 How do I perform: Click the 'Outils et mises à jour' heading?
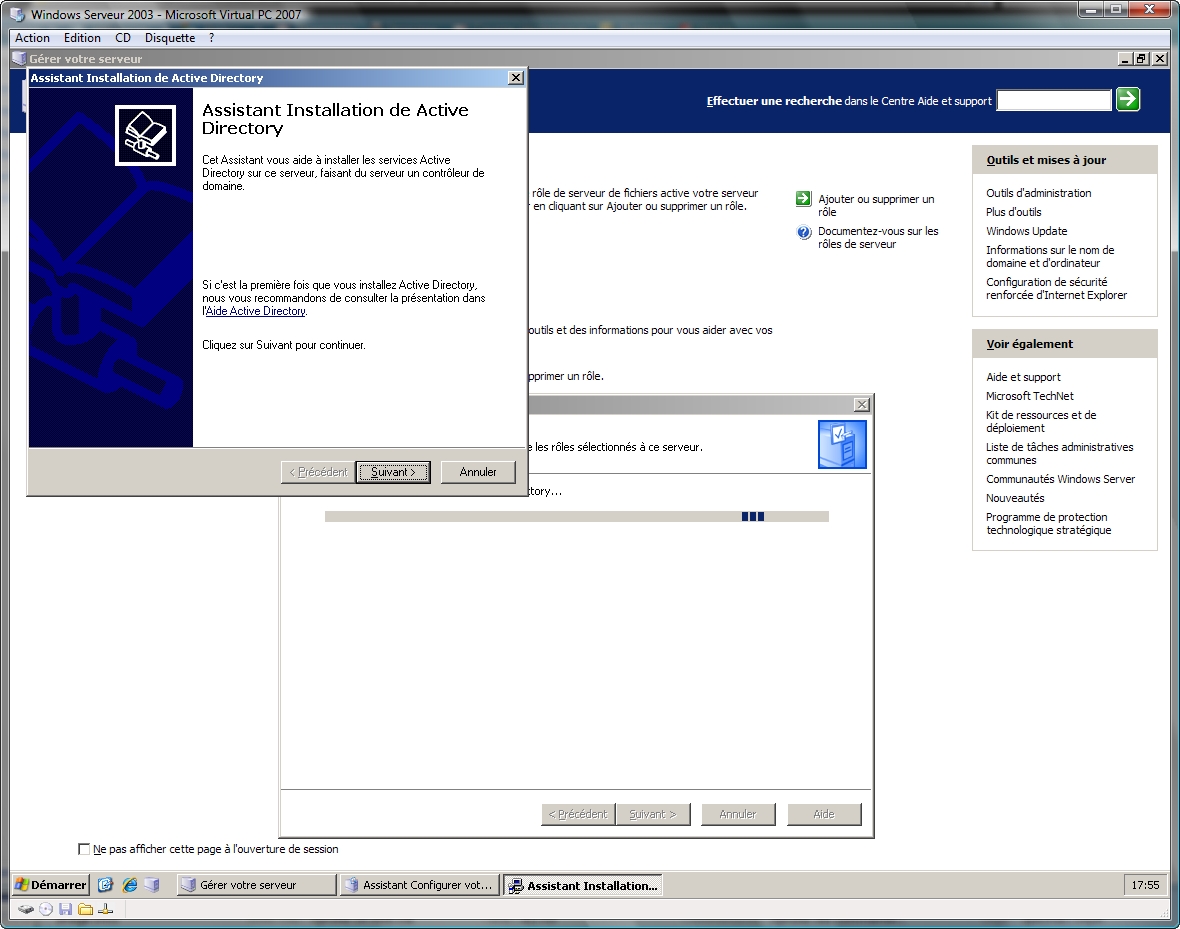1046,160
